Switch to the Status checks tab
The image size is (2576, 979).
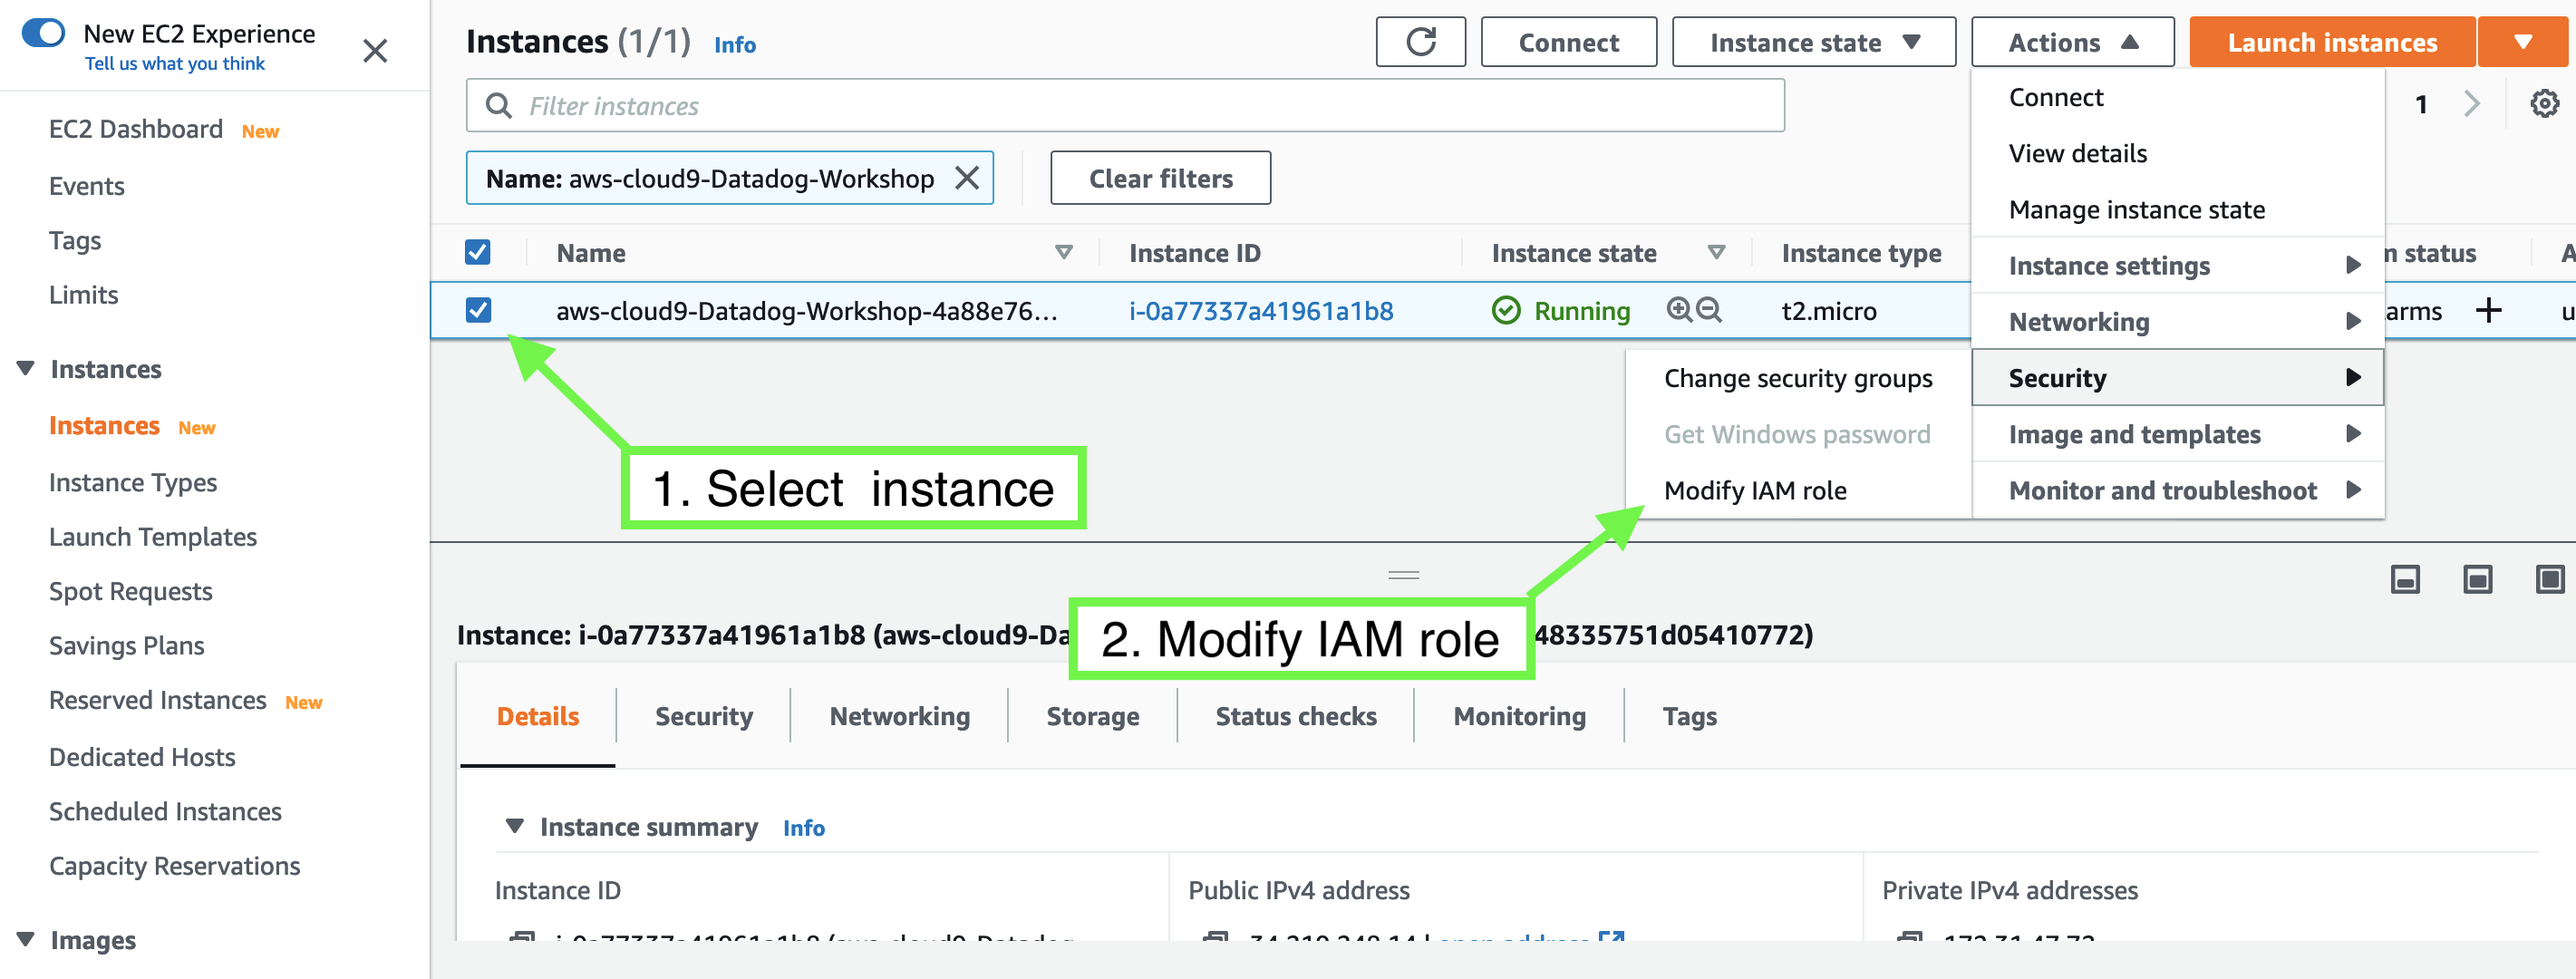(1295, 716)
